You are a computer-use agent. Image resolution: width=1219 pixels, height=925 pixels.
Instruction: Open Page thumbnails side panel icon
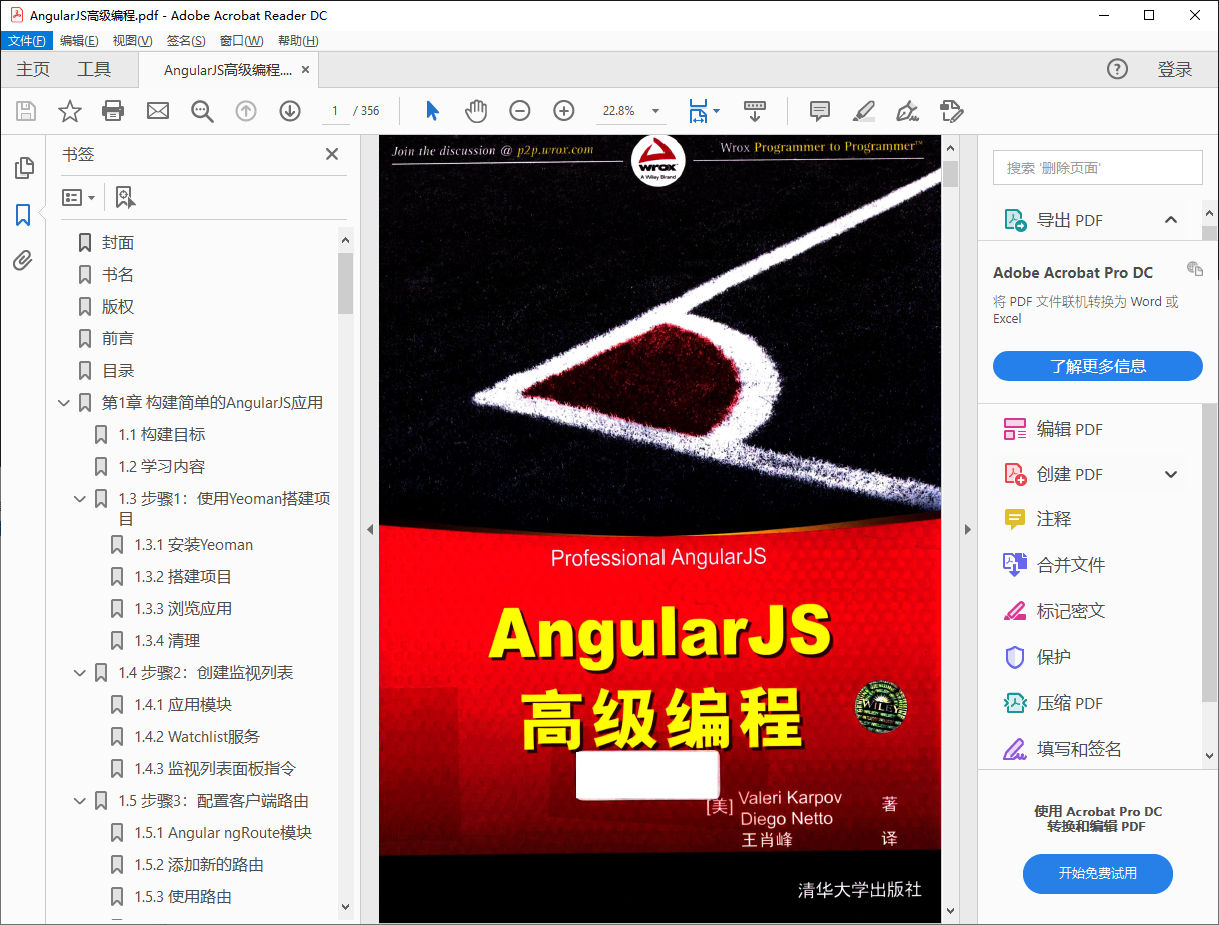[23, 168]
